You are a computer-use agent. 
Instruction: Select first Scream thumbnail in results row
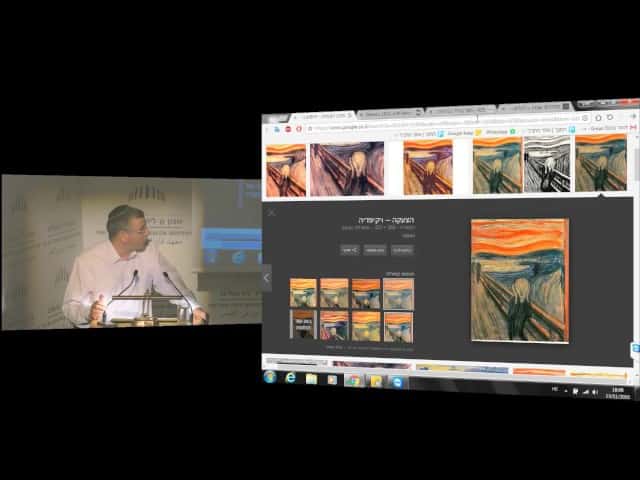tap(286, 169)
